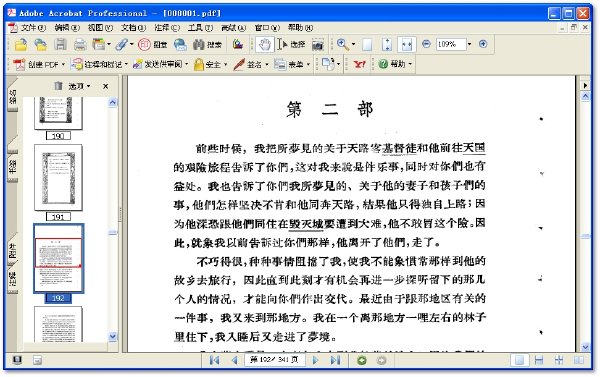The width and height of the screenshot is (600, 377).
Task: Select page 190 thumbnail
Action: point(58,113)
